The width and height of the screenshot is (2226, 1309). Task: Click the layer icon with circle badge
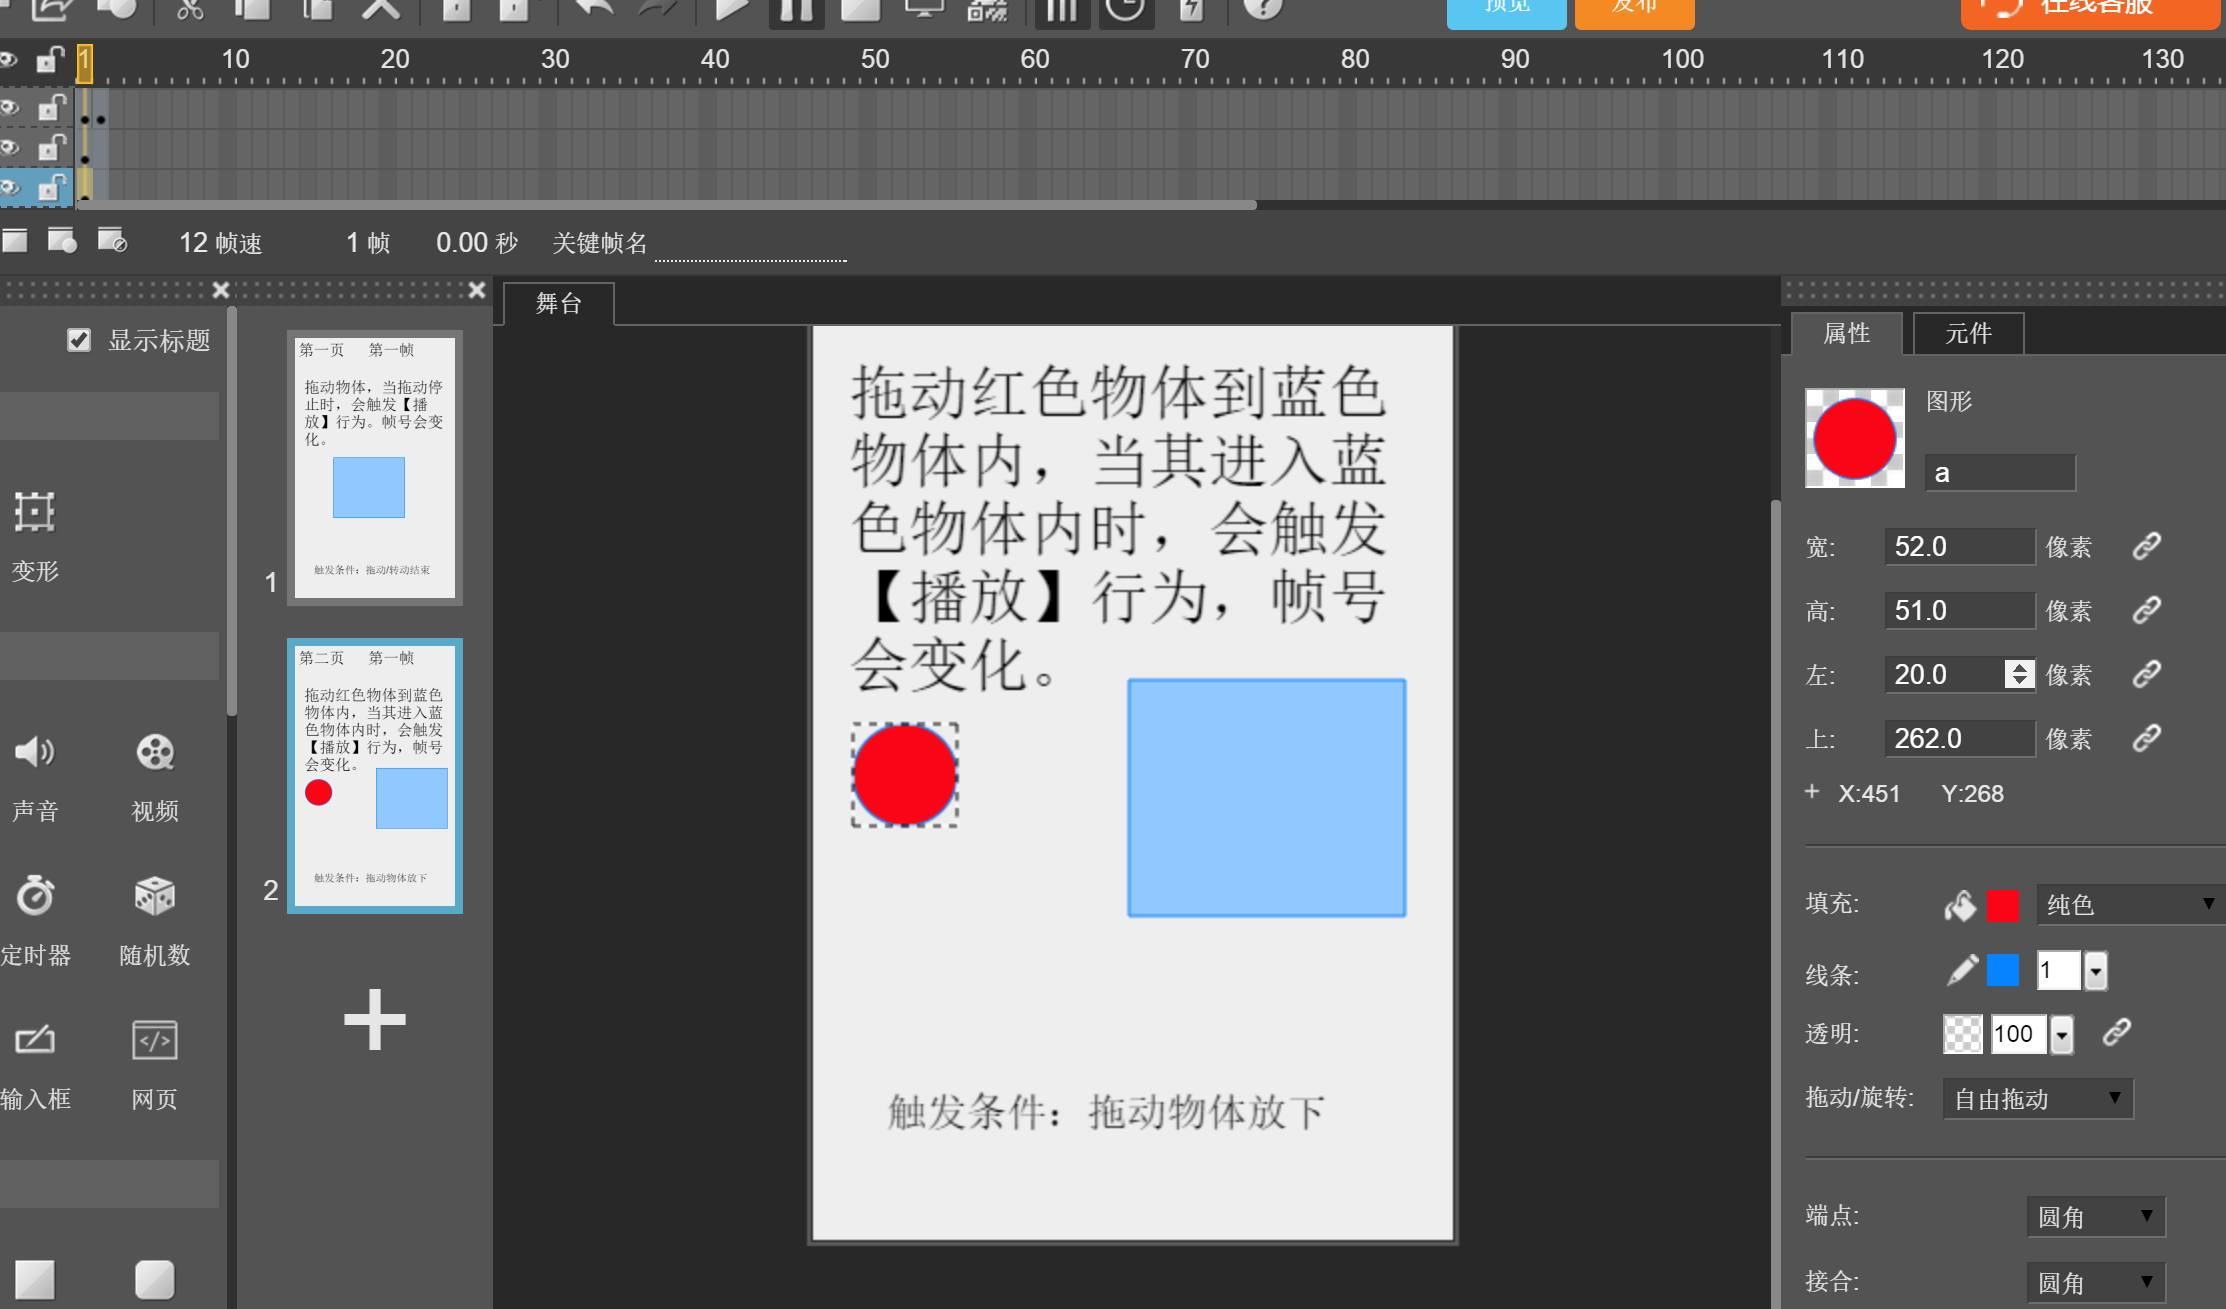coord(63,240)
